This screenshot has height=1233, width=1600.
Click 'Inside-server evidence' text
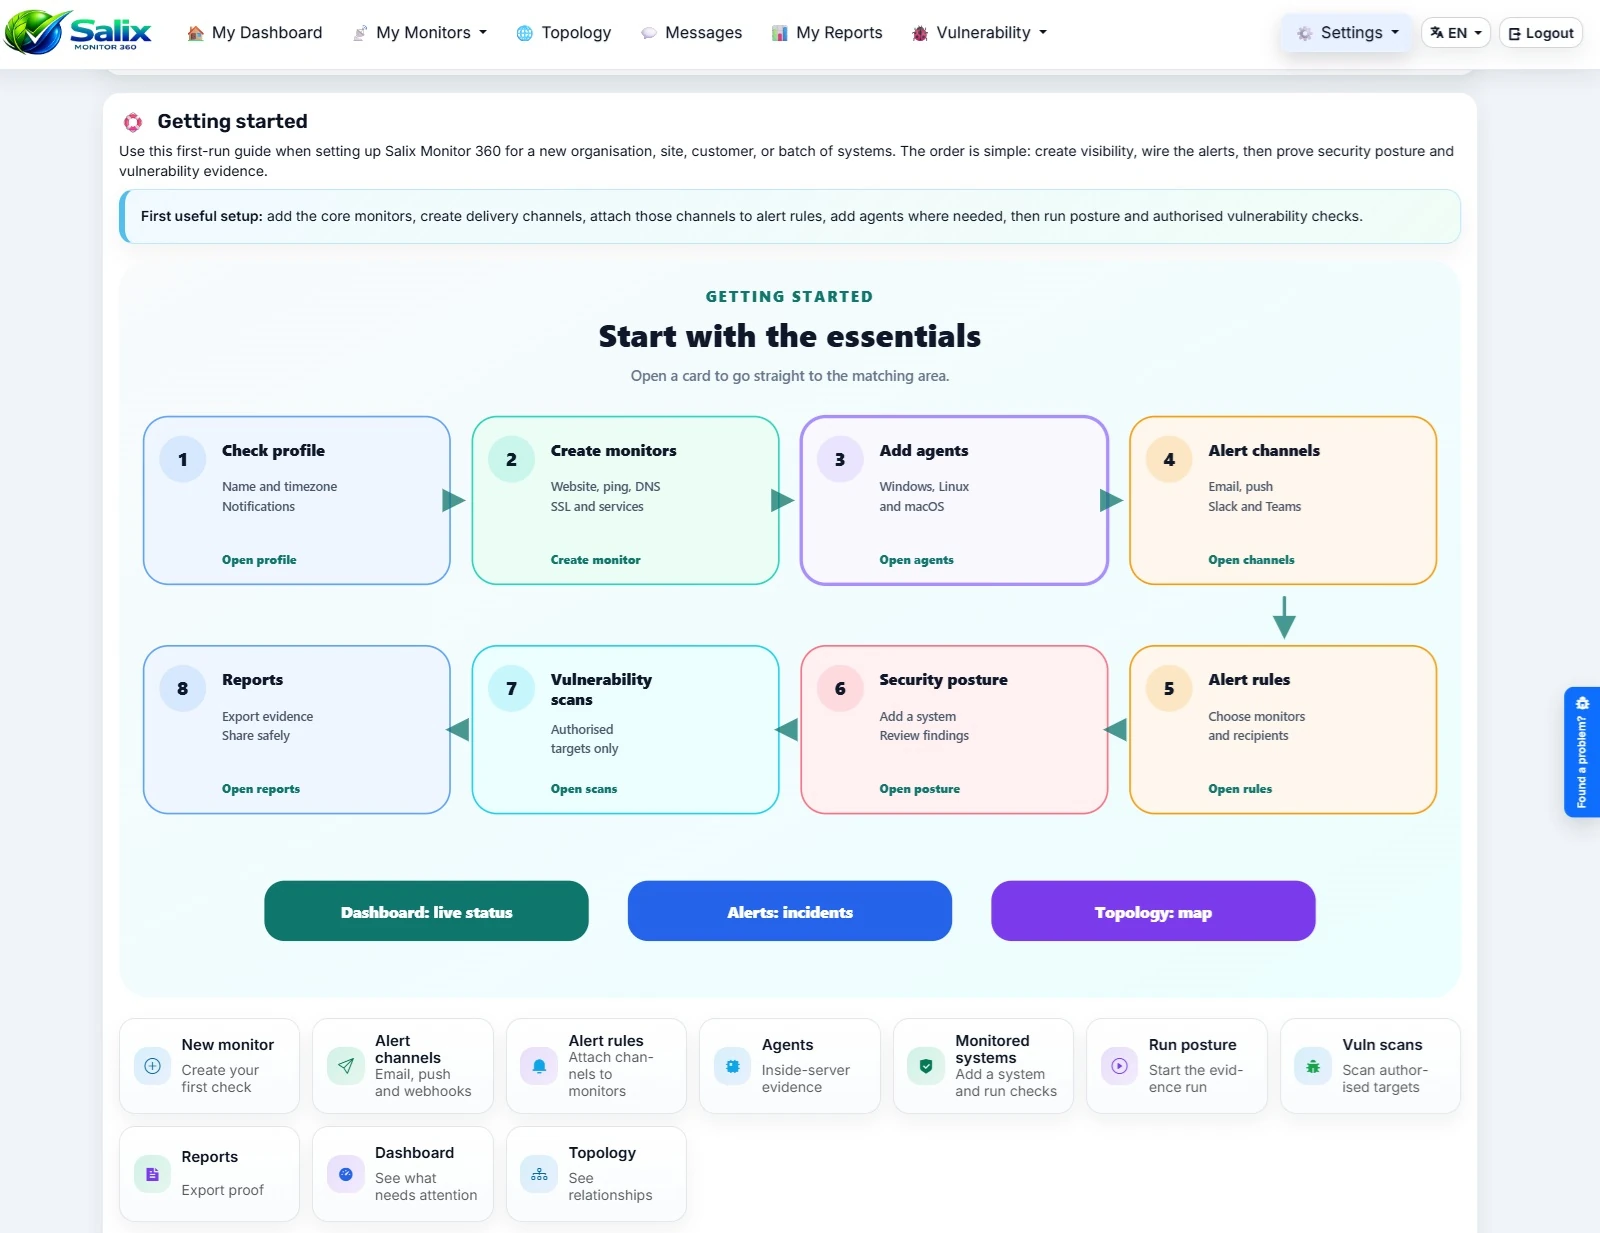(x=805, y=1078)
